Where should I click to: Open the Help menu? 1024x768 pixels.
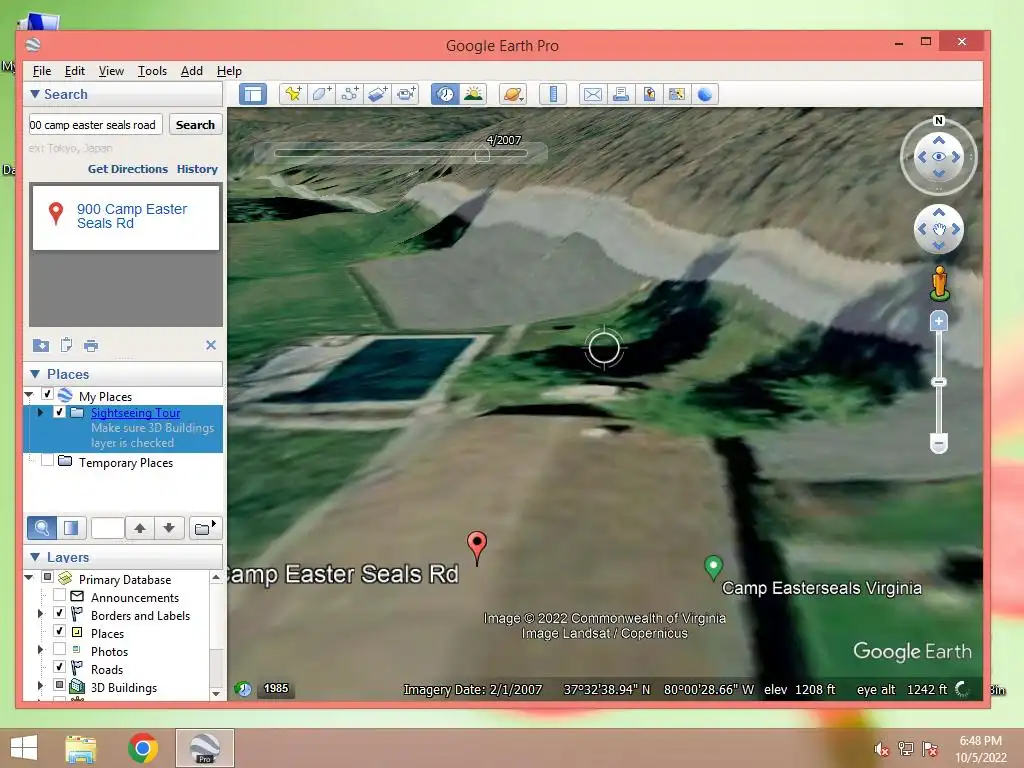click(229, 71)
